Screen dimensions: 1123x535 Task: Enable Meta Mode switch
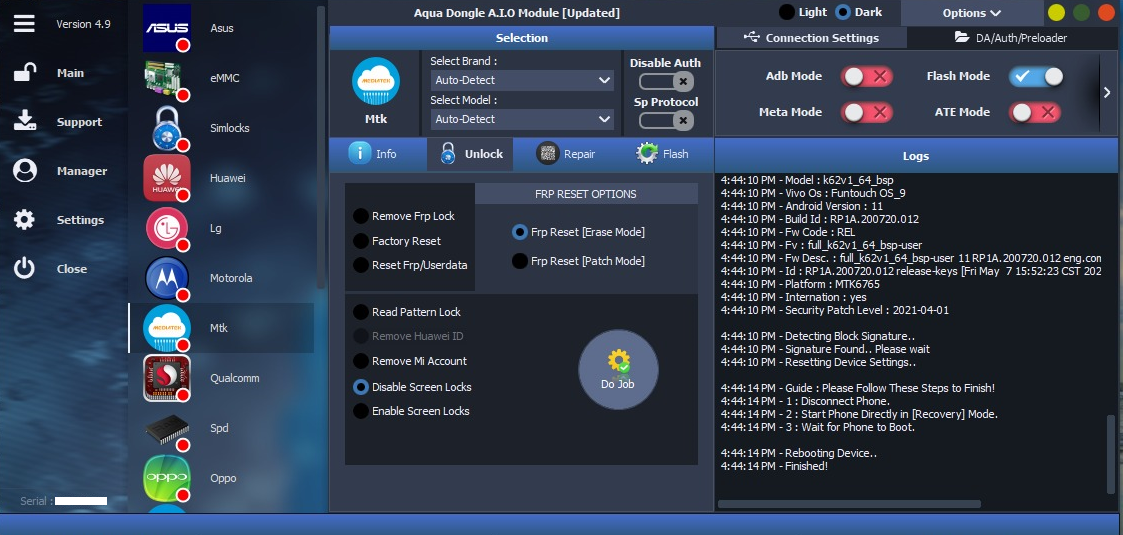click(867, 112)
